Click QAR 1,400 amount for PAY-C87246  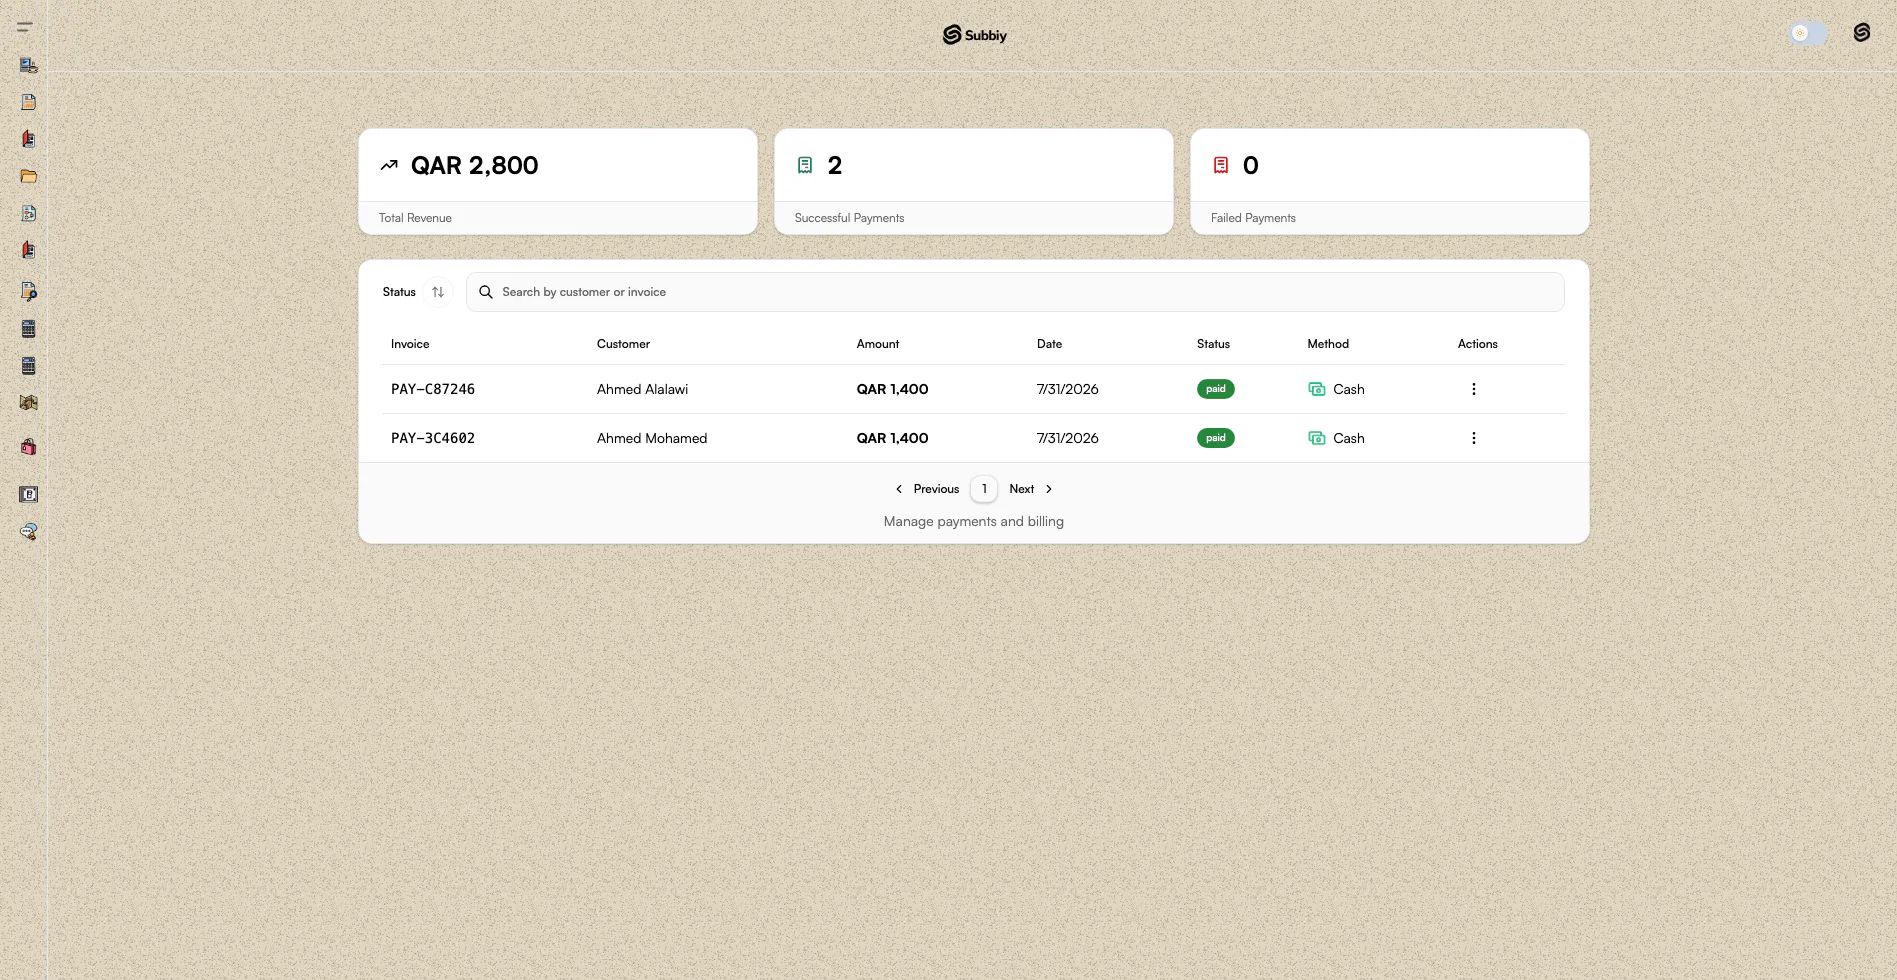pos(892,389)
